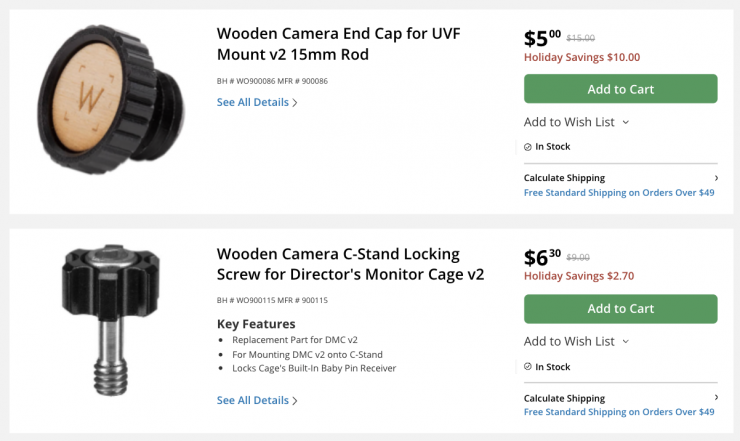See All Details for the Locking Screw
Screen dimensions: 740x441
pyautogui.click(x=257, y=400)
